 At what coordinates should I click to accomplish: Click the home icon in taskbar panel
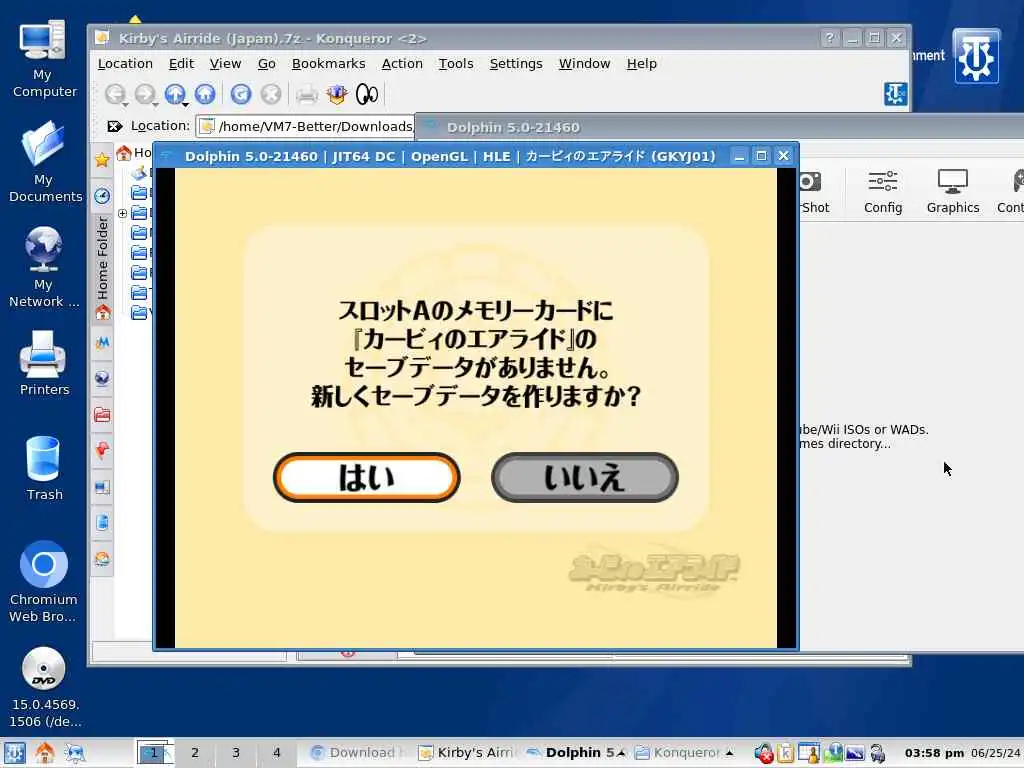pyautogui.click(x=44, y=753)
